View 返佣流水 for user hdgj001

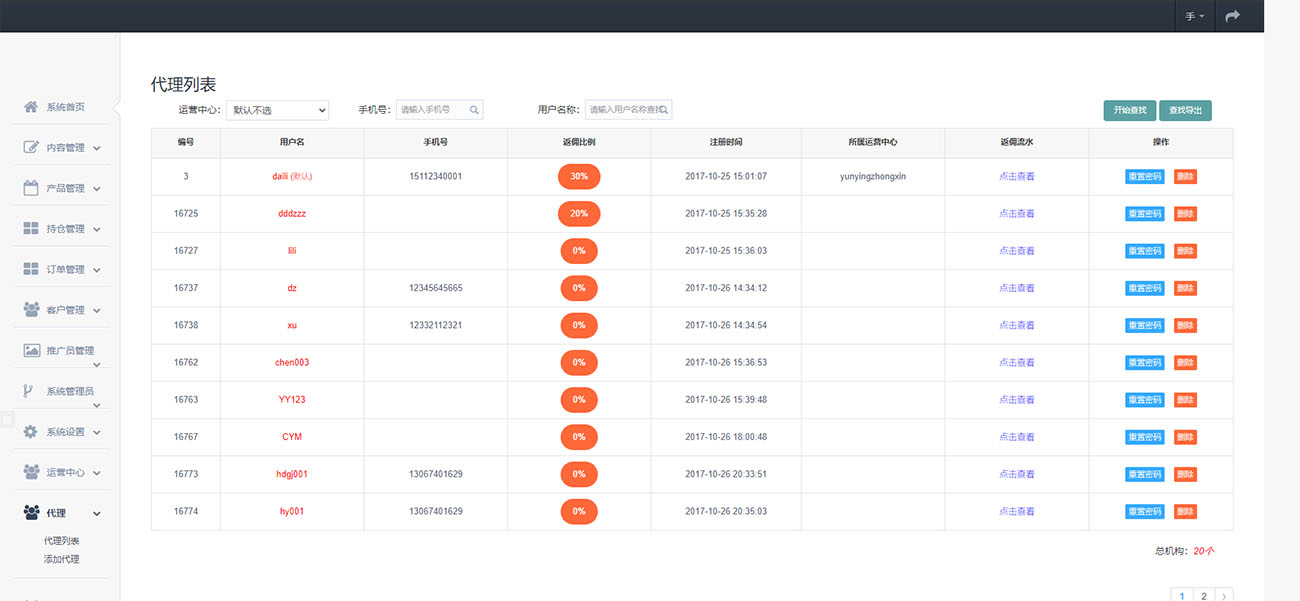pyautogui.click(x=1017, y=474)
